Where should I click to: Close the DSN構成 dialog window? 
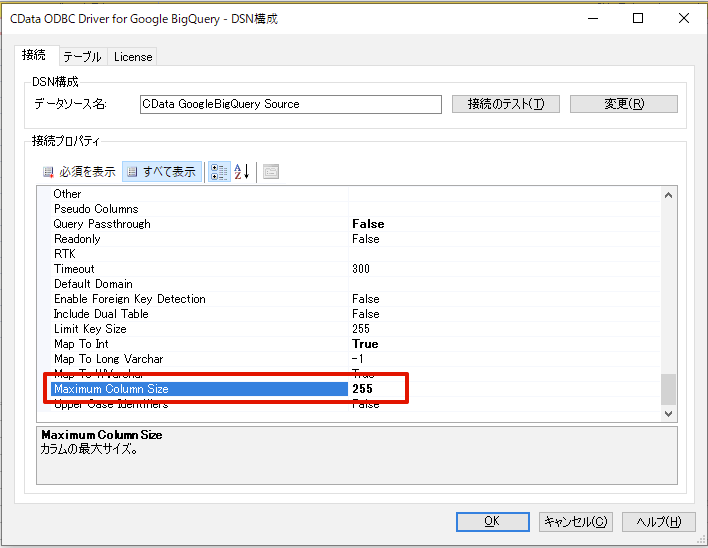tap(684, 18)
